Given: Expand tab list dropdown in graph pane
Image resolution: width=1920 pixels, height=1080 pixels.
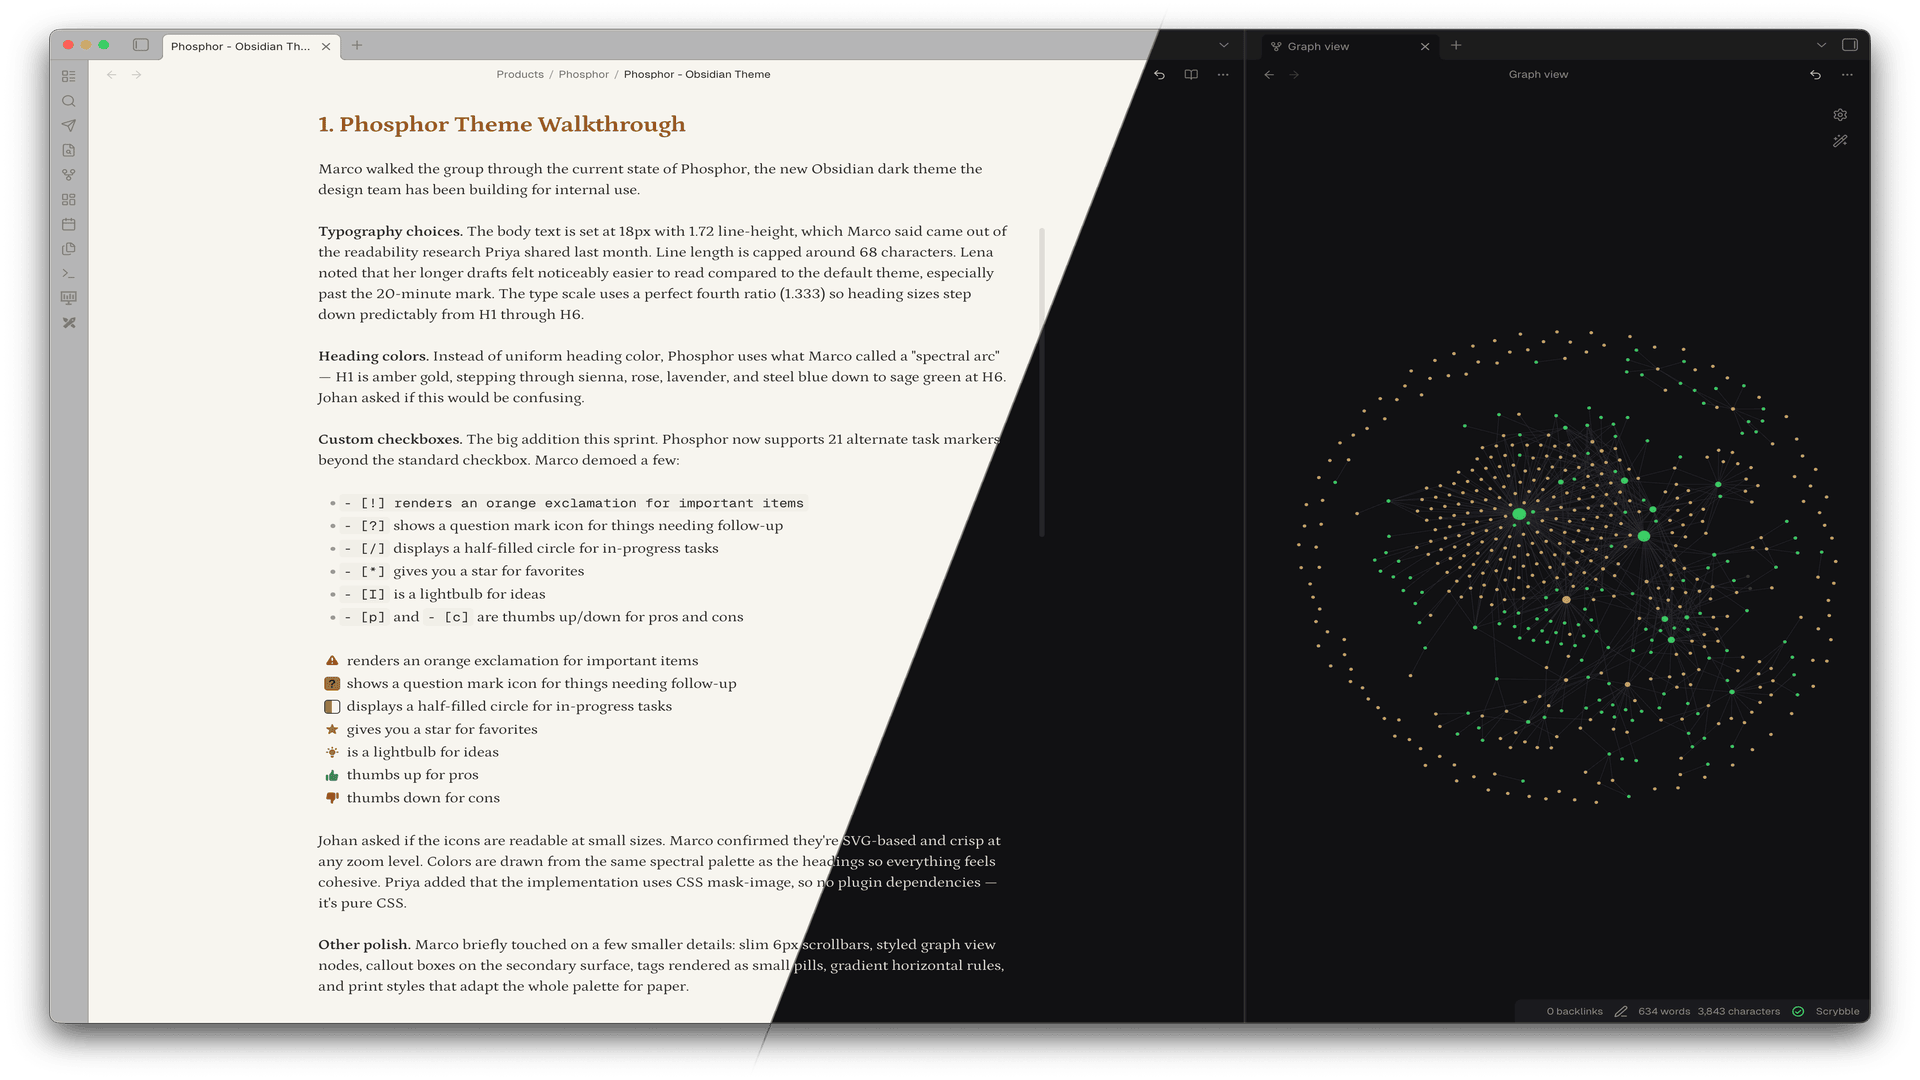Looking at the screenshot, I should (x=1821, y=45).
